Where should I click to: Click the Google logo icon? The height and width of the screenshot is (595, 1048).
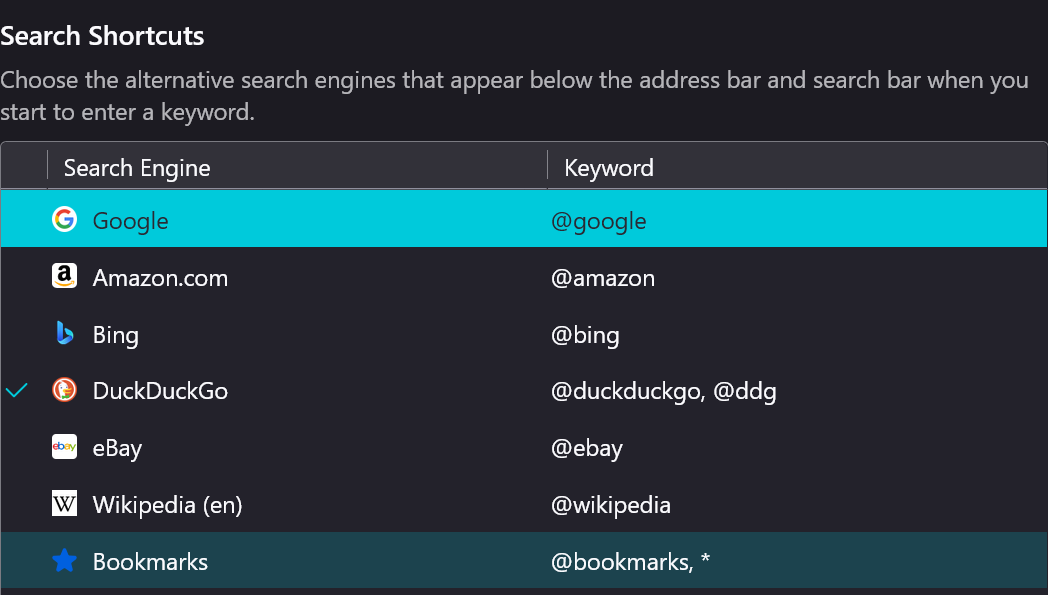(64, 220)
